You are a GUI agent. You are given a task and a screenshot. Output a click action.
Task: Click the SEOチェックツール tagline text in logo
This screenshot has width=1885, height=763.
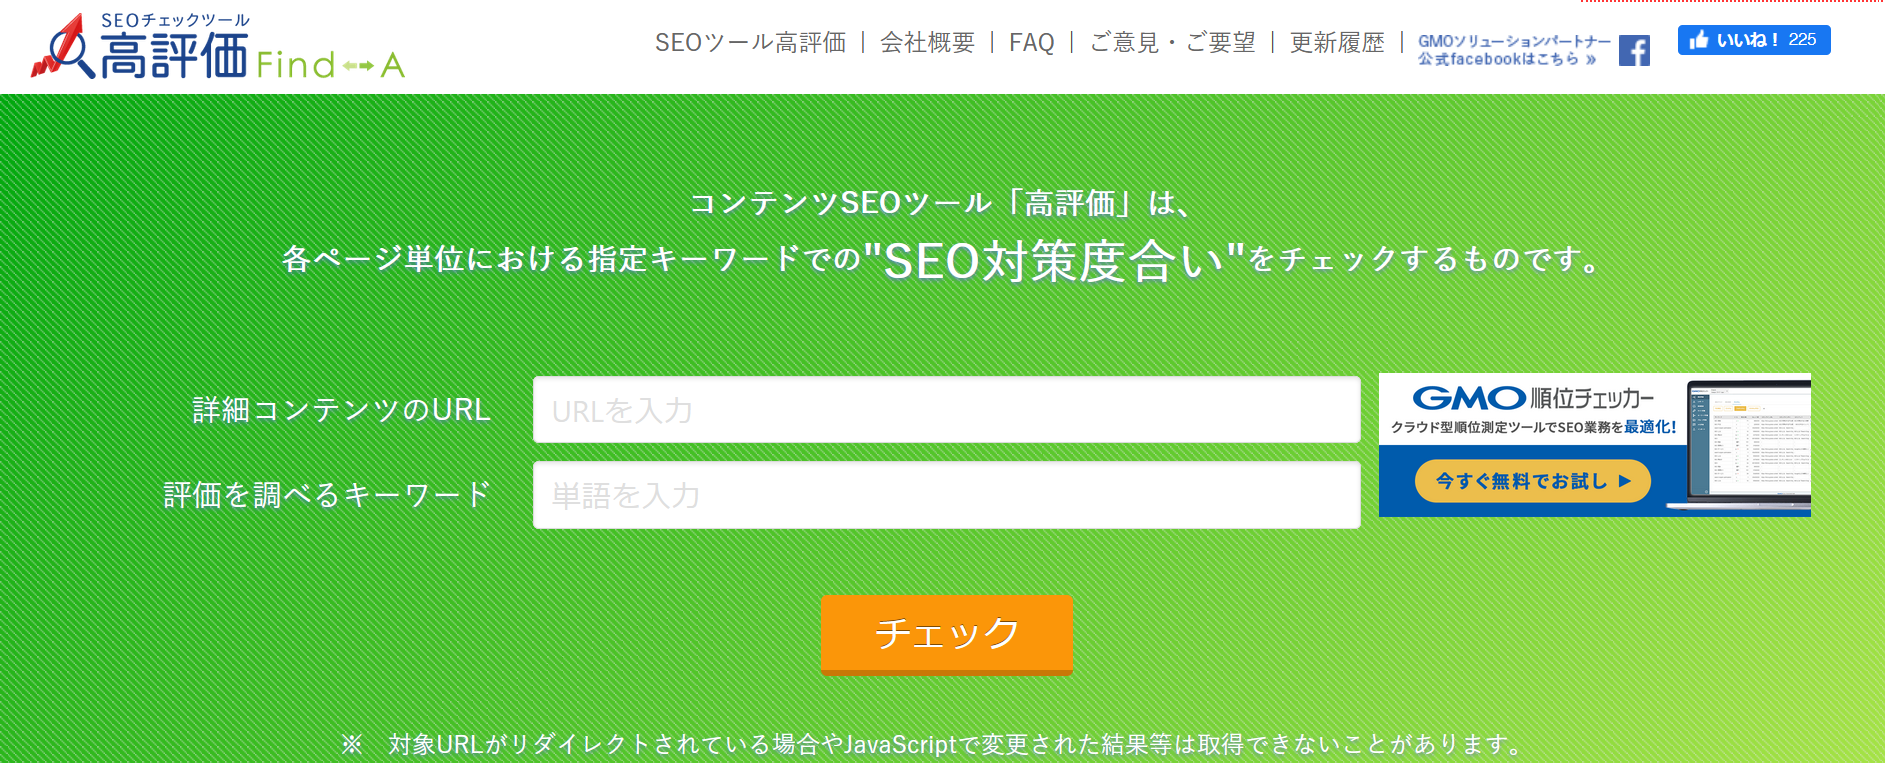175,20
